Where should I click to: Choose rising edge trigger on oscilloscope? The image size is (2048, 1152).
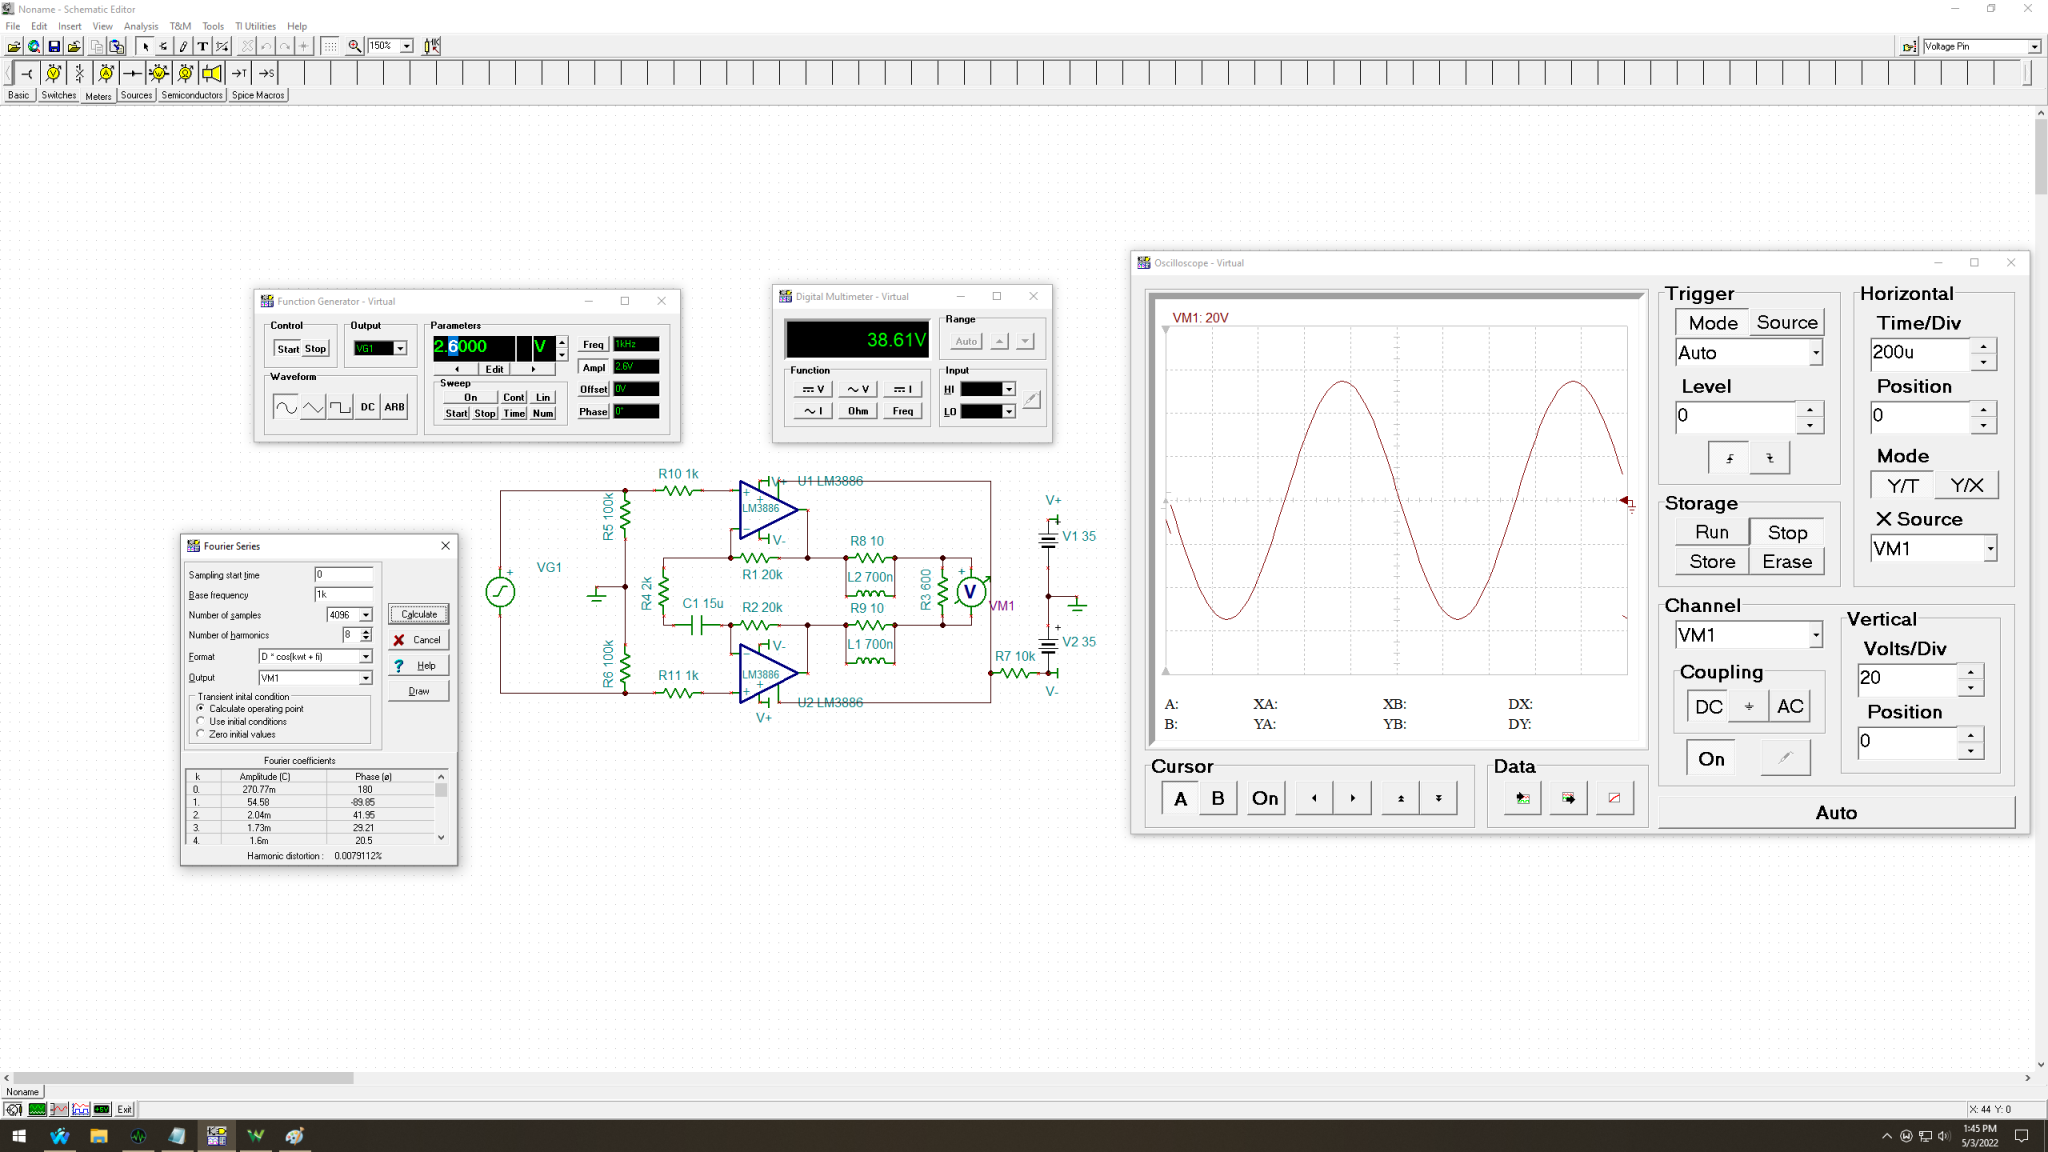coord(1729,458)
